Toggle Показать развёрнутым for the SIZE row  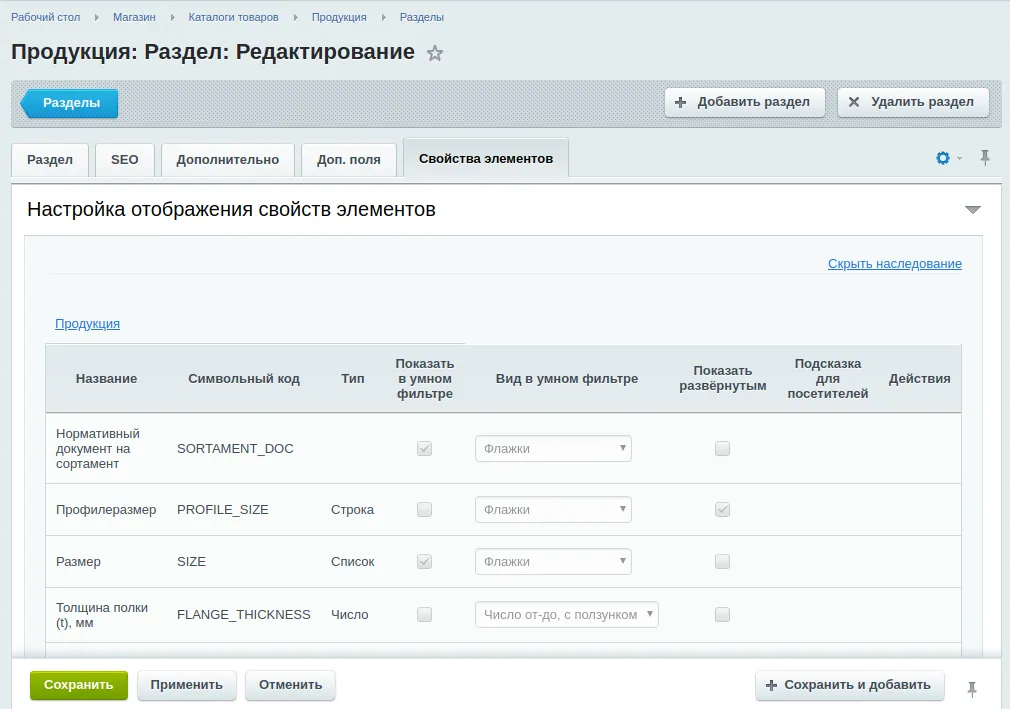722,561
